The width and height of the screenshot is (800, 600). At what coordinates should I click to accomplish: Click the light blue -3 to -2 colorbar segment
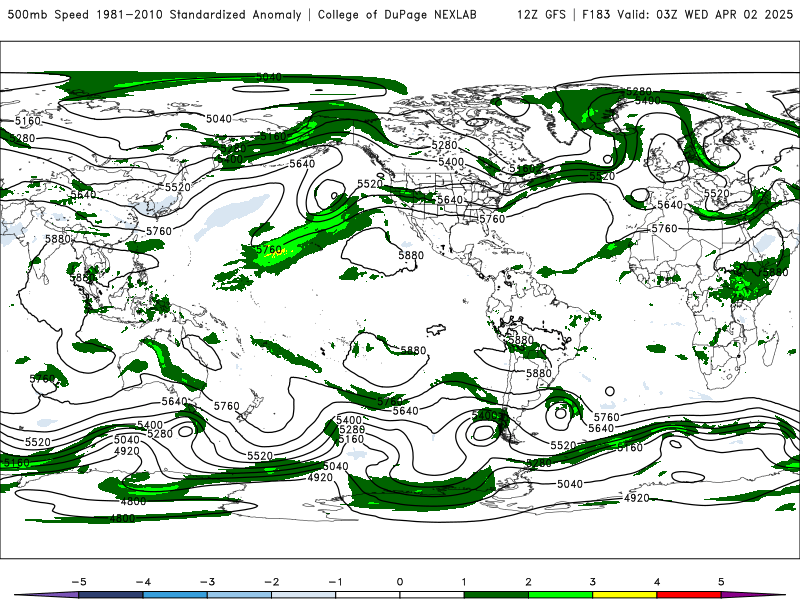click(239, 595)
